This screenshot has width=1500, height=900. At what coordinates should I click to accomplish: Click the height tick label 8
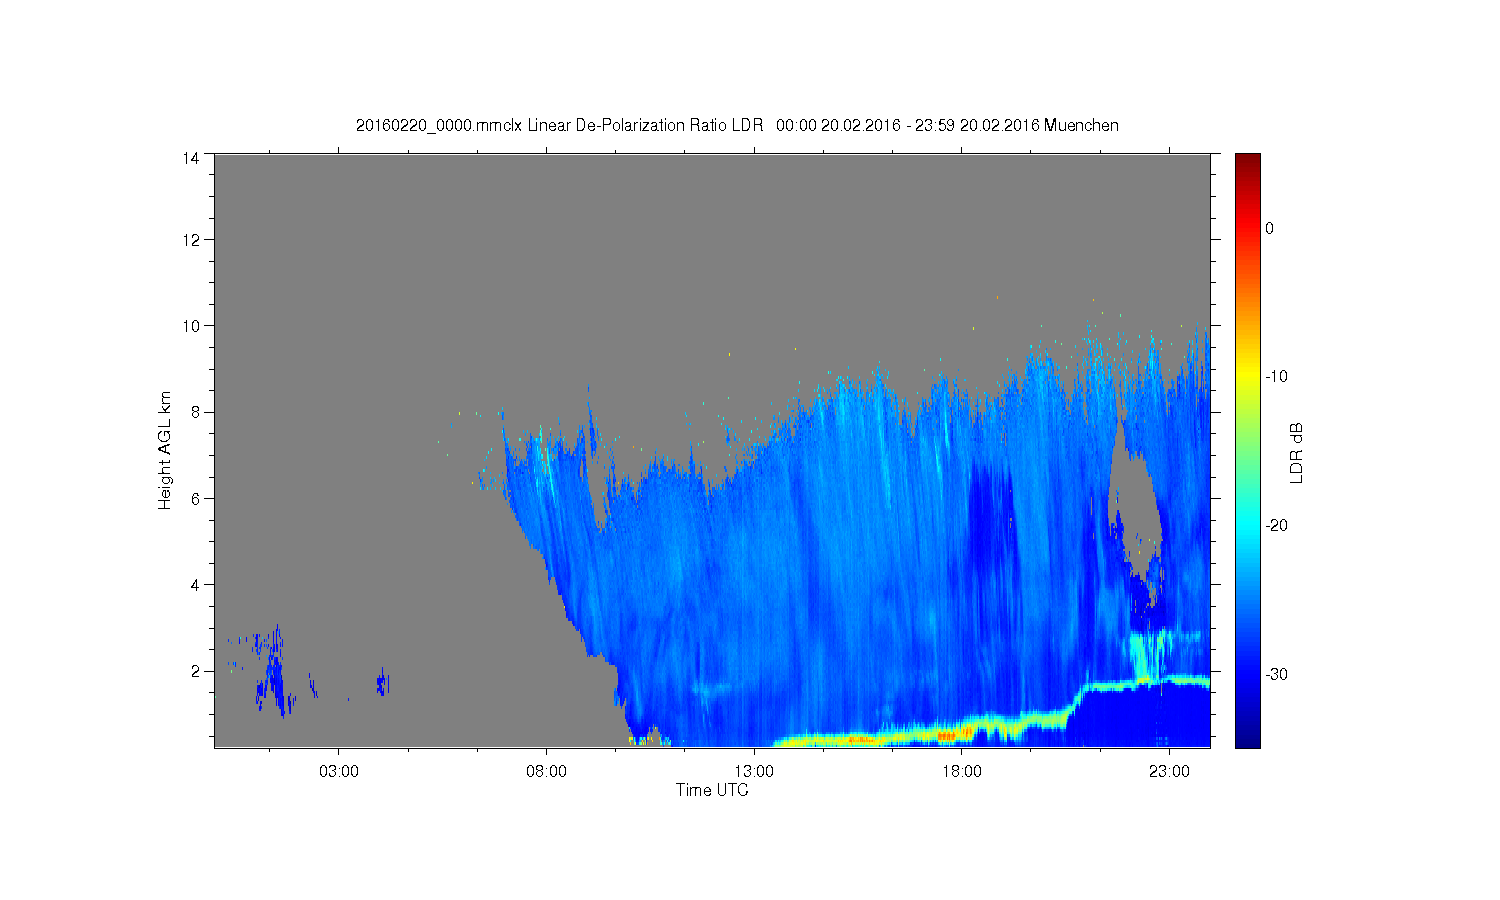(196, 412)
